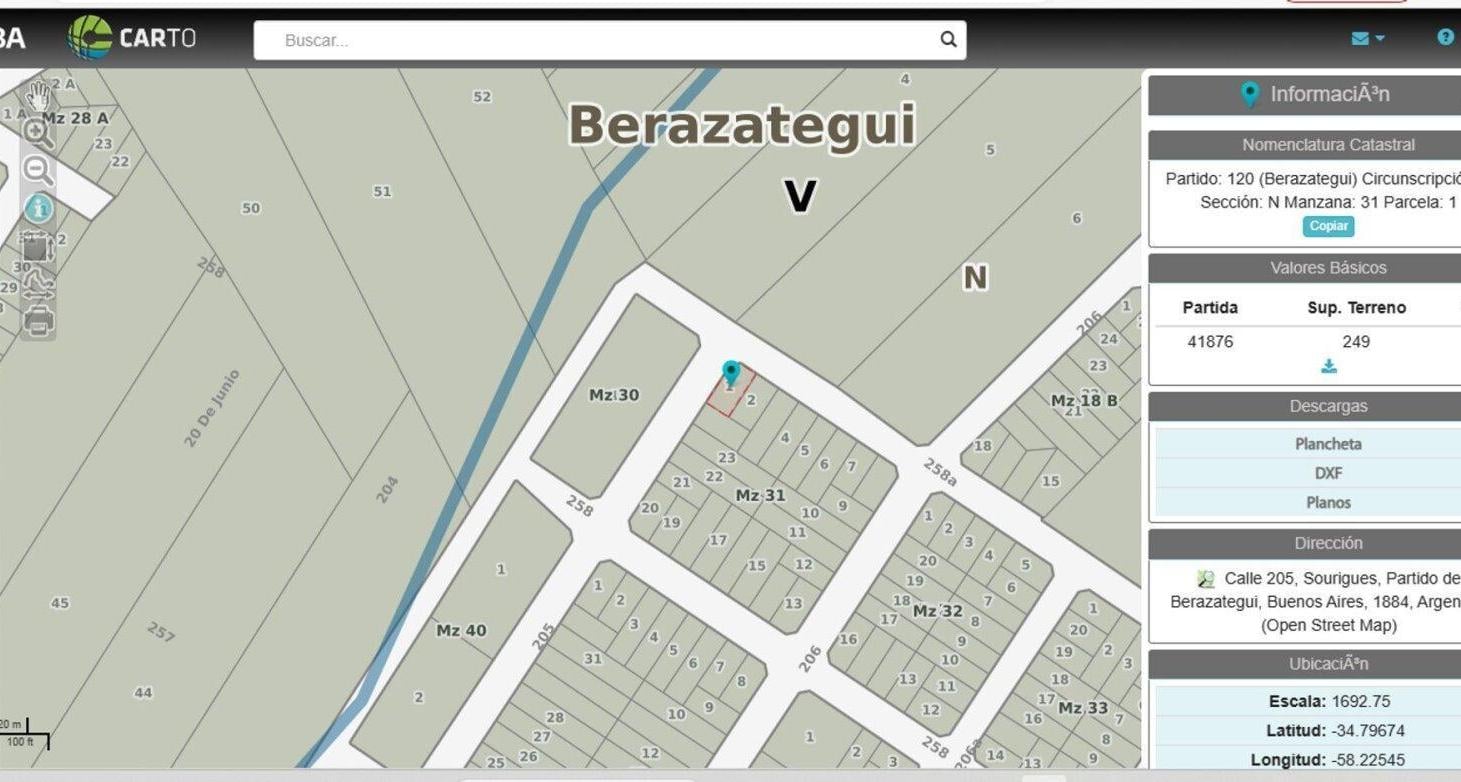Click the Berazategui map label

[742, 126]
